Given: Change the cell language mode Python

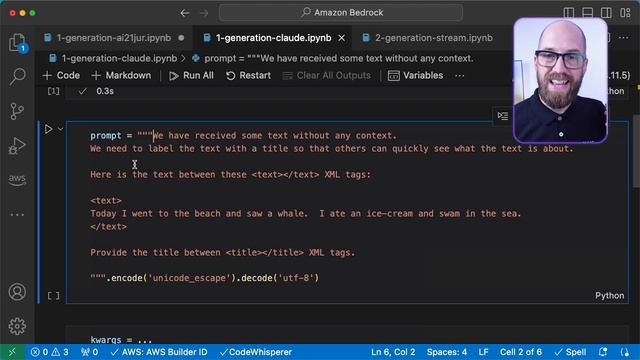Looking at the screenshot, I should pos(609,296).
